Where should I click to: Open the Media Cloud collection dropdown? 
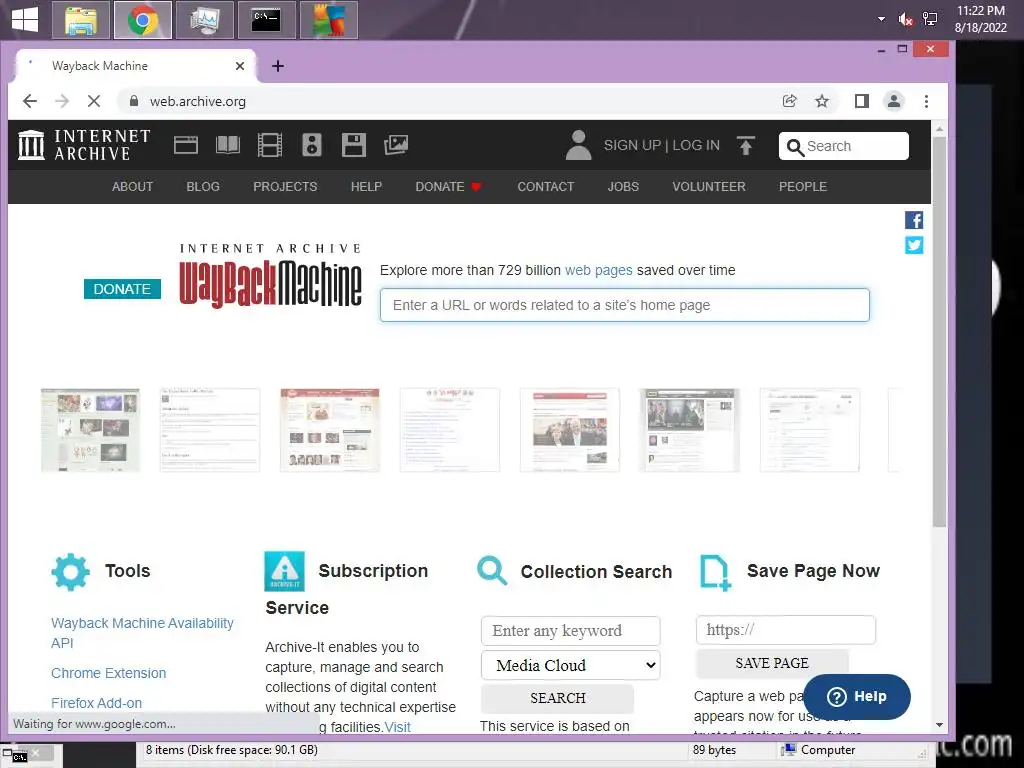point(570,665)
